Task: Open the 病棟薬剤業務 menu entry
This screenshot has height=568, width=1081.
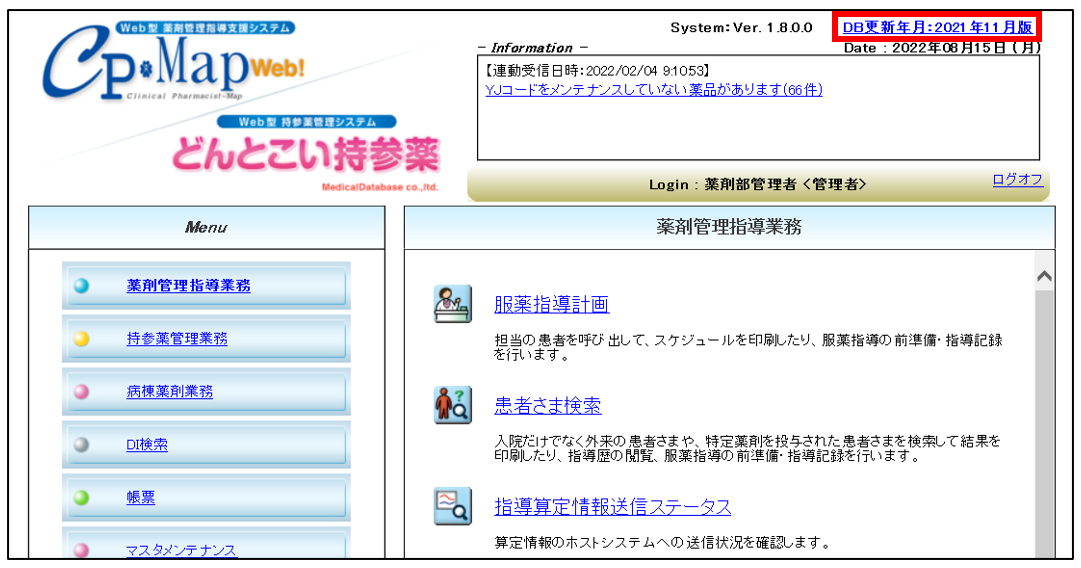Action: [x=170, y=392]
